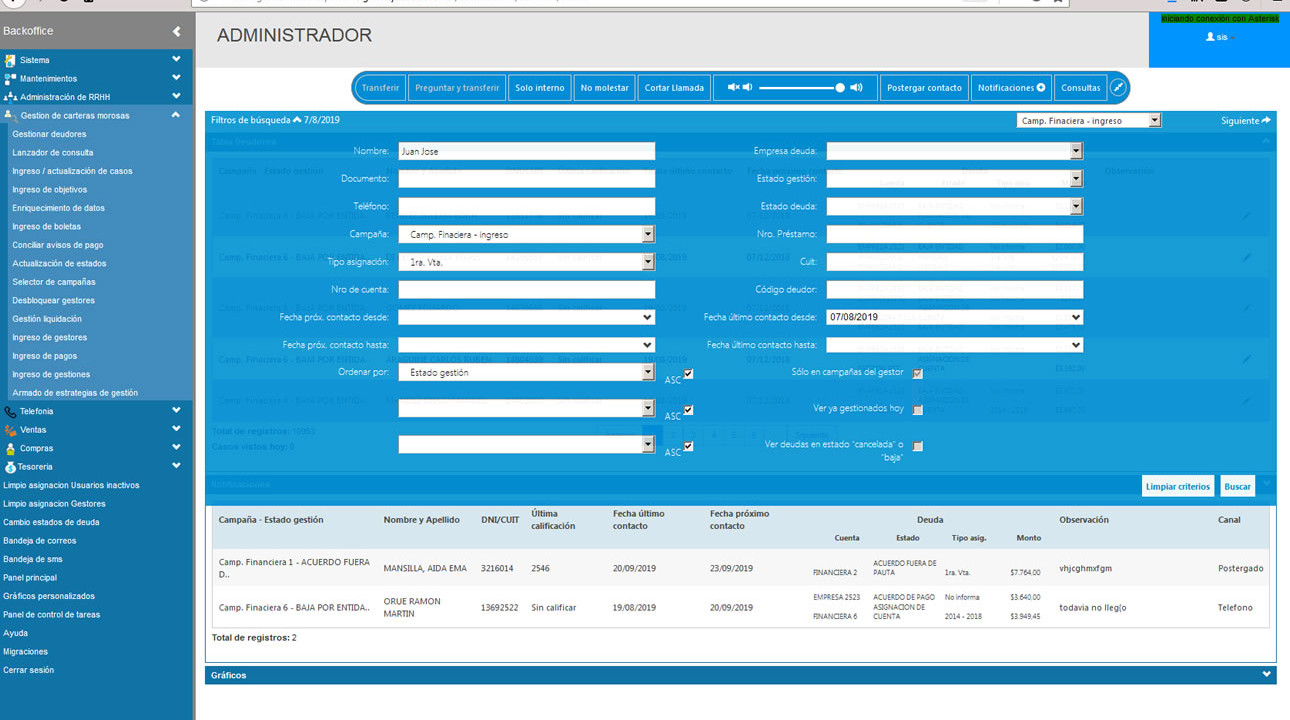Click the Mantenimientos menu icon

[10, 78]
